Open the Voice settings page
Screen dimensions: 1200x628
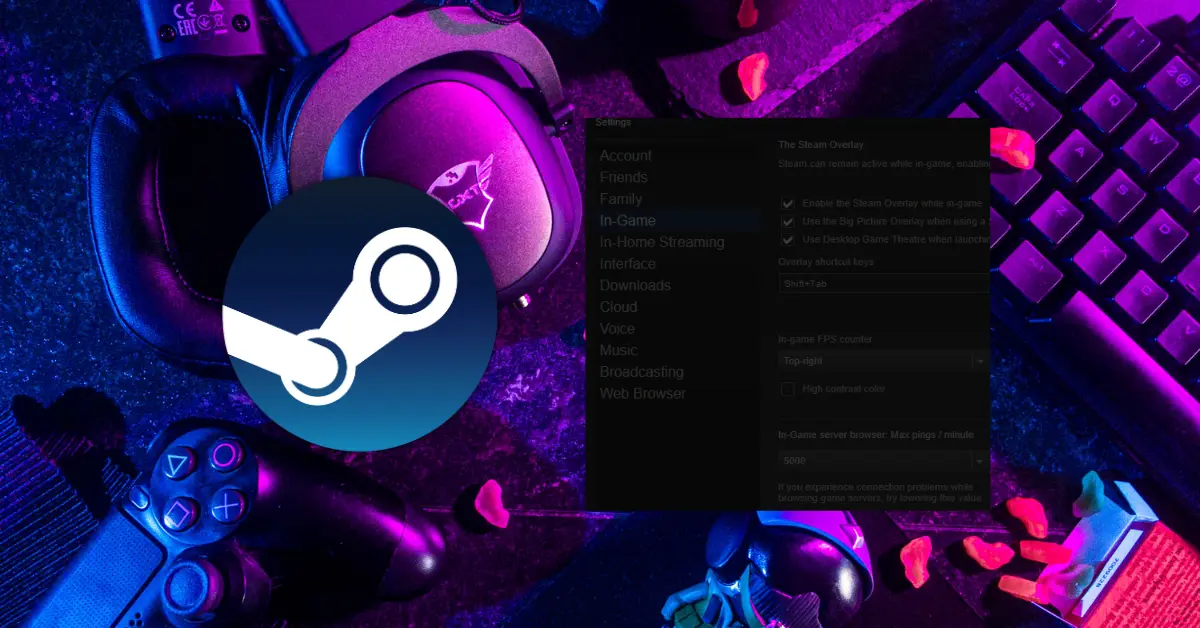pyautogui.click(x=617, y=328)
